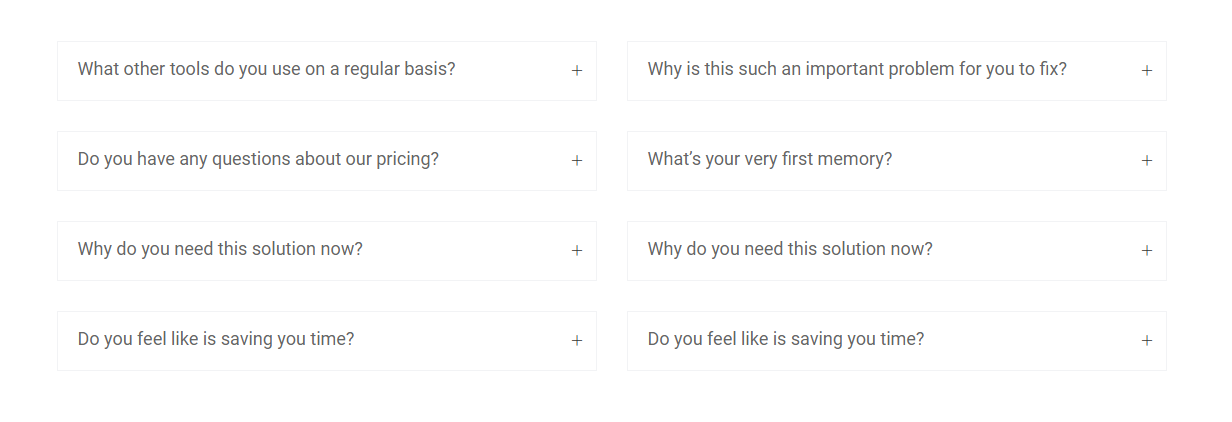
Task: Click plus icon for right column 'Why do you need this solution now?'
Action: pyautogui.click(x=1147, y=251)
